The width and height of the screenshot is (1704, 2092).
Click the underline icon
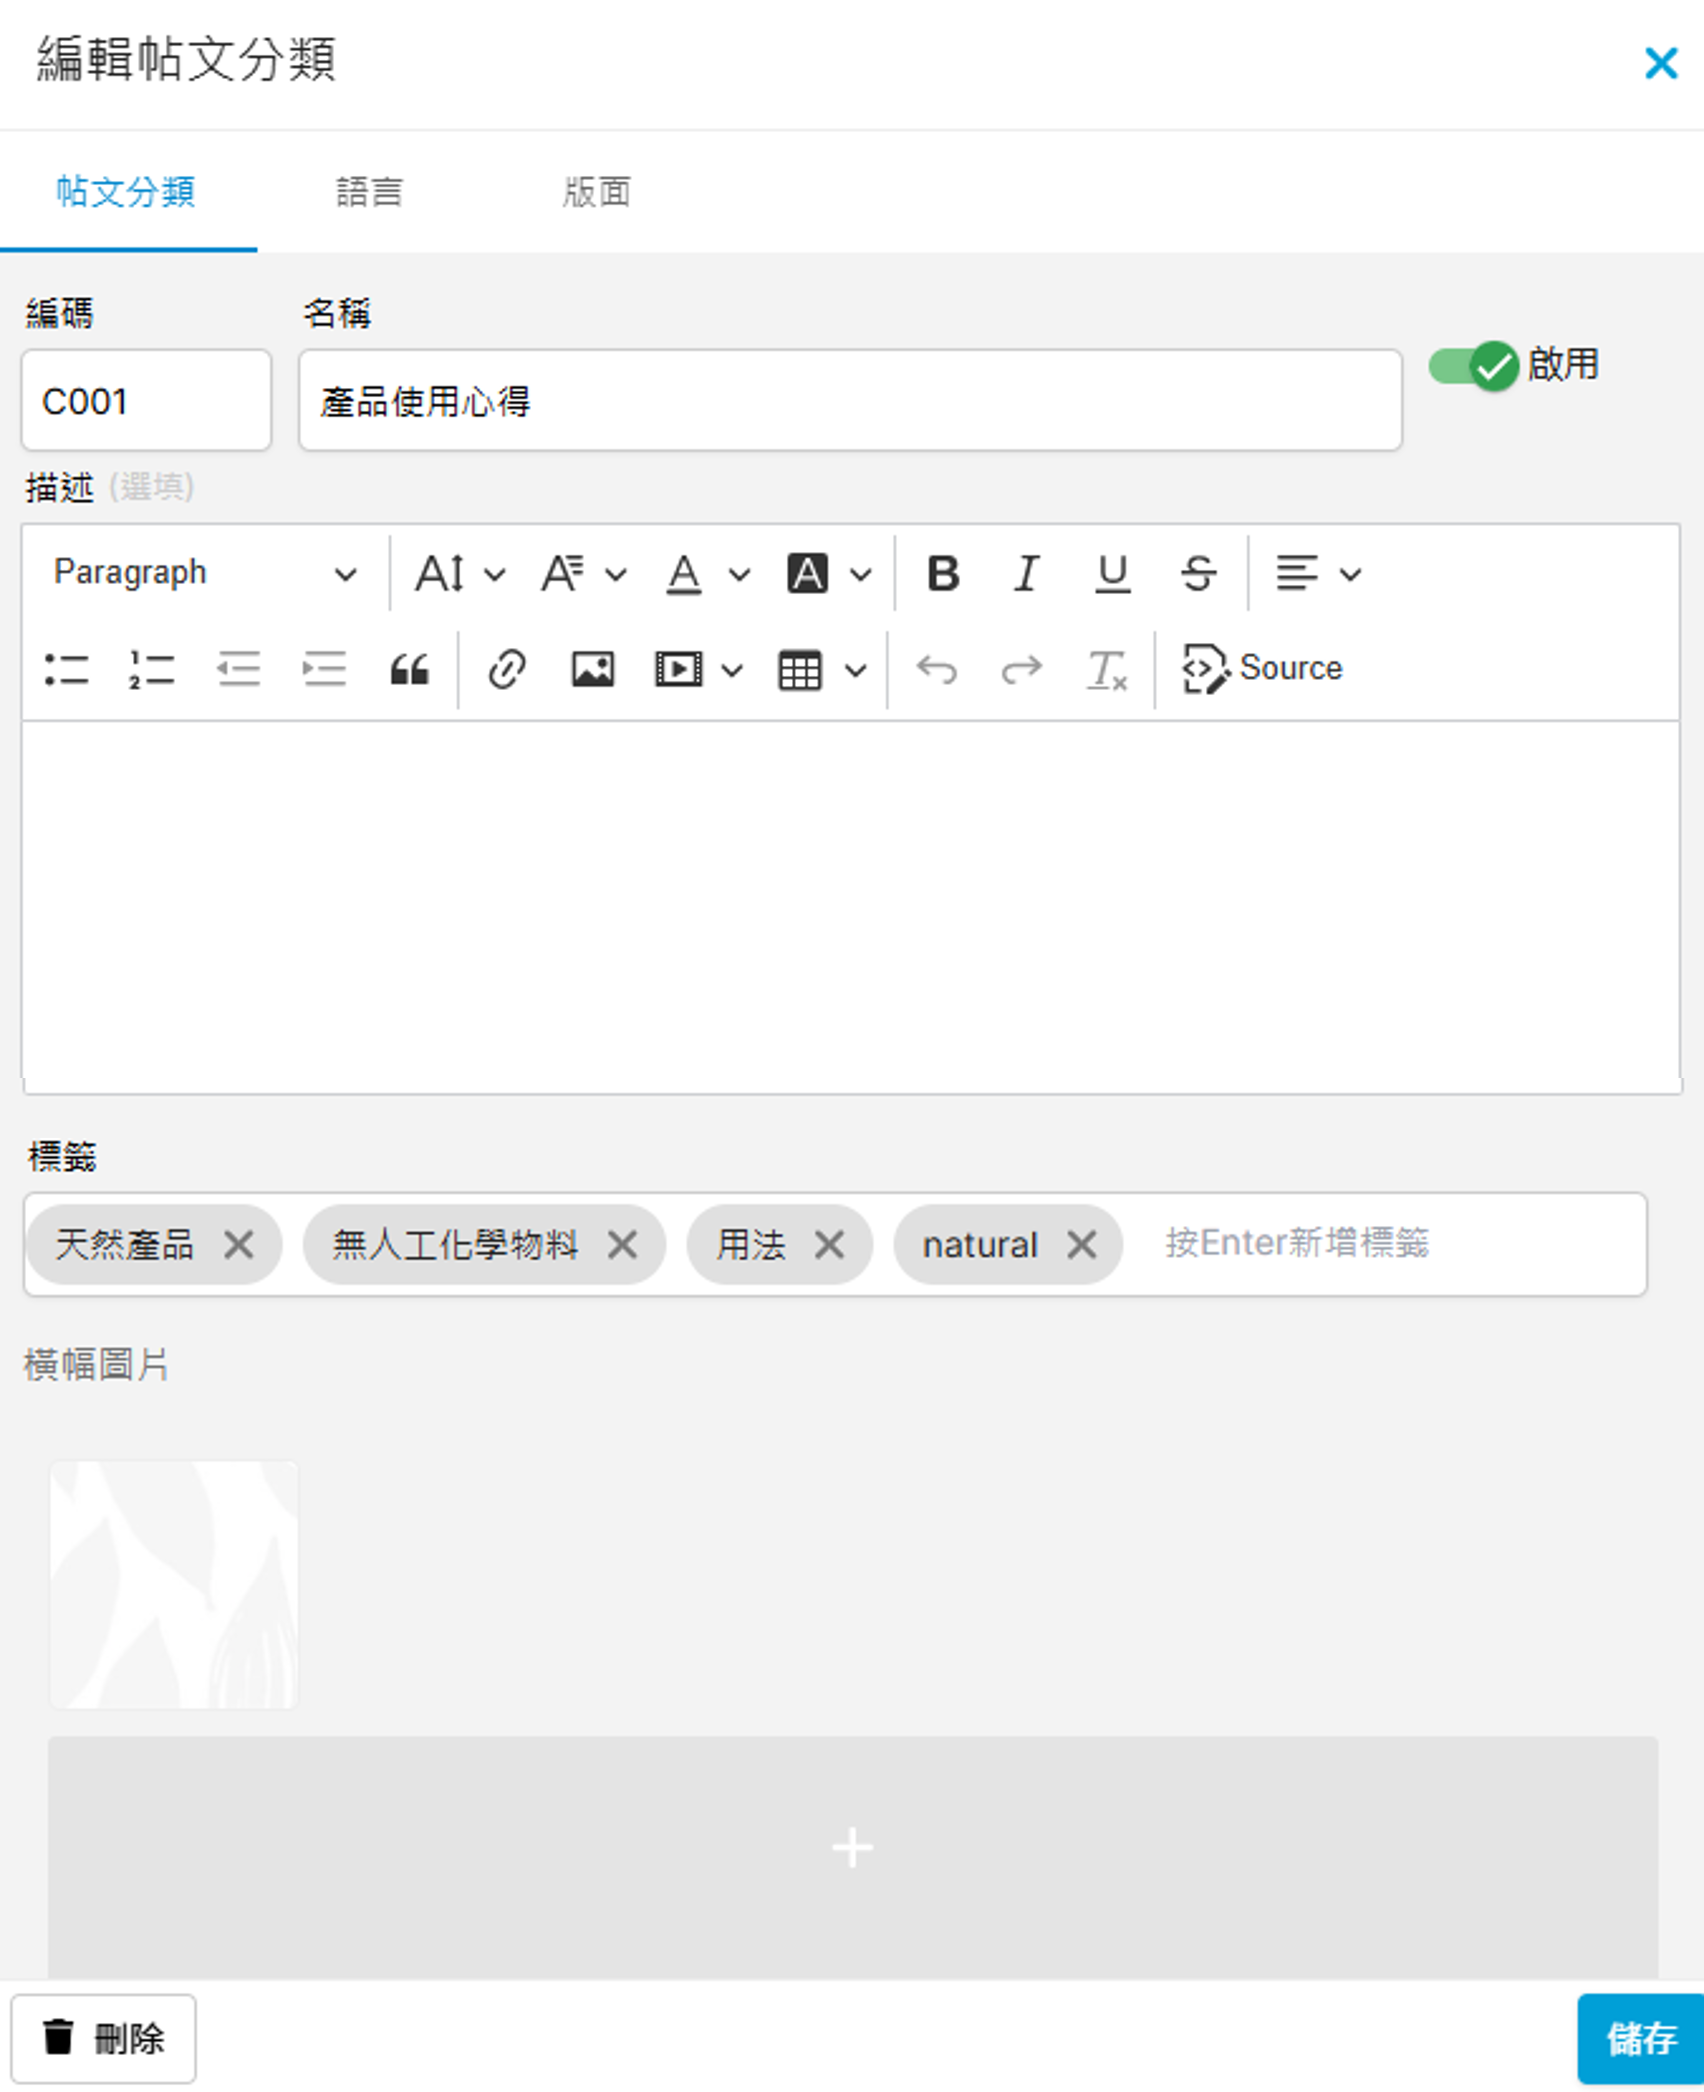point(1112,574)
